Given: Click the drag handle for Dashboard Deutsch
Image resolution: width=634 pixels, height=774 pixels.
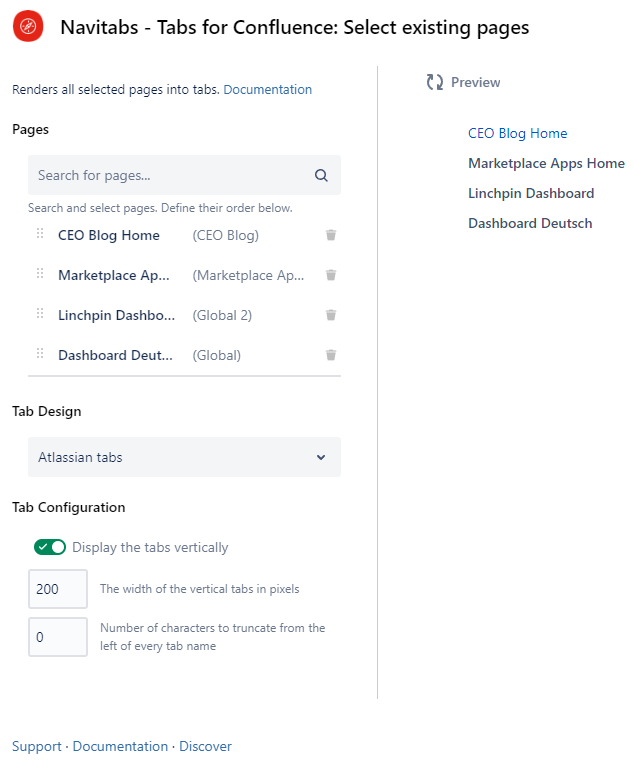Looking at the screenshot, I should coord(40,354).
